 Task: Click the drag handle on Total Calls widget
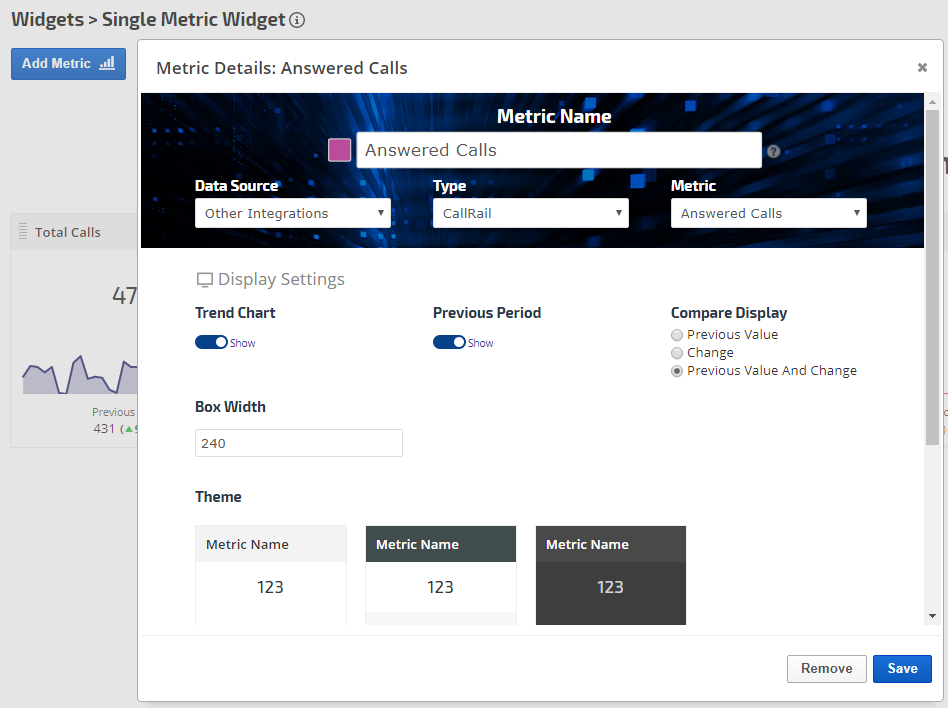(23, 232)
